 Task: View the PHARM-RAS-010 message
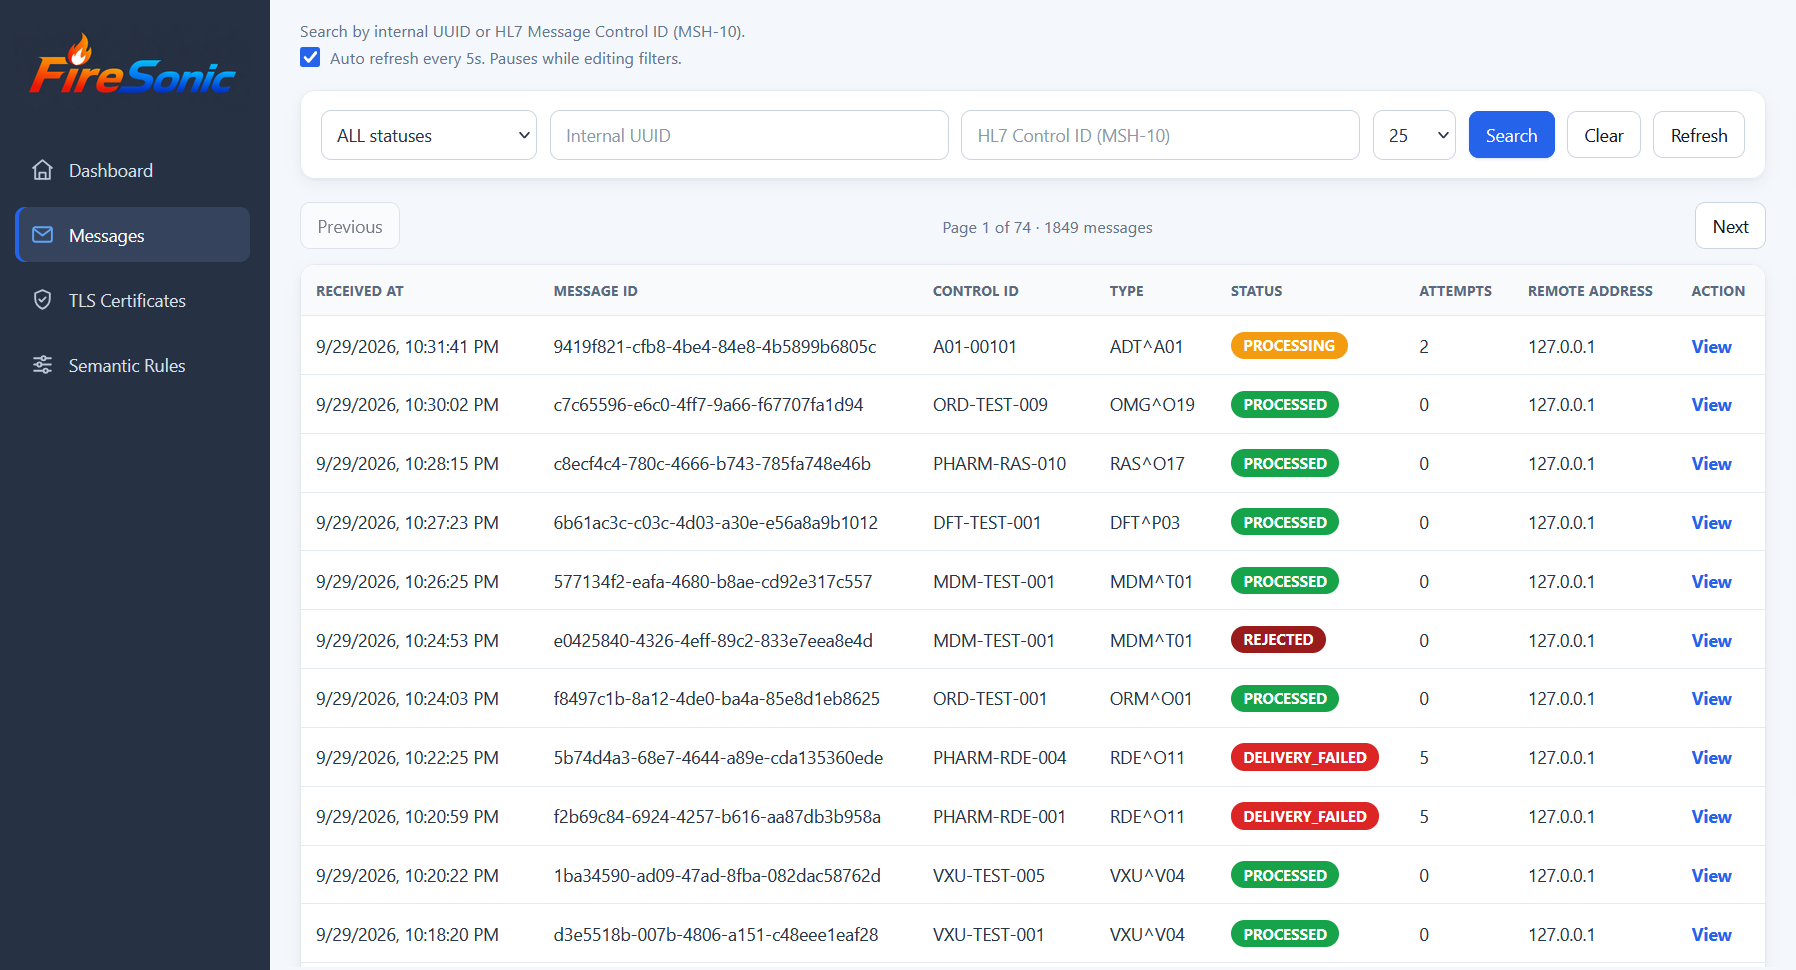1711,463
